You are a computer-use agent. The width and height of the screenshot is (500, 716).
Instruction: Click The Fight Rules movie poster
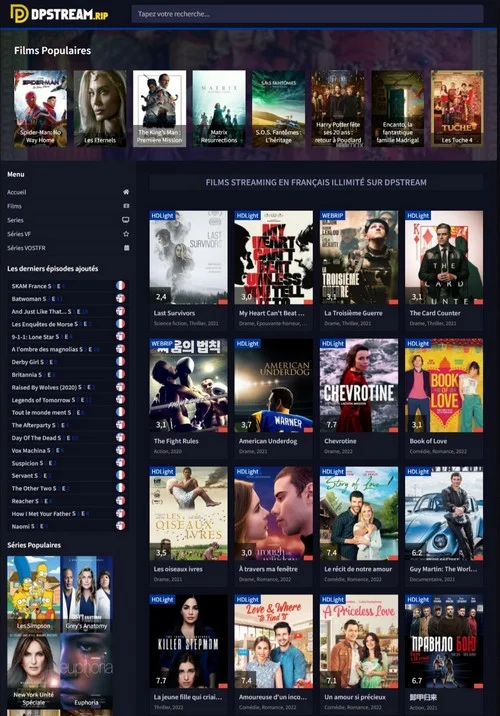(188, 385)
